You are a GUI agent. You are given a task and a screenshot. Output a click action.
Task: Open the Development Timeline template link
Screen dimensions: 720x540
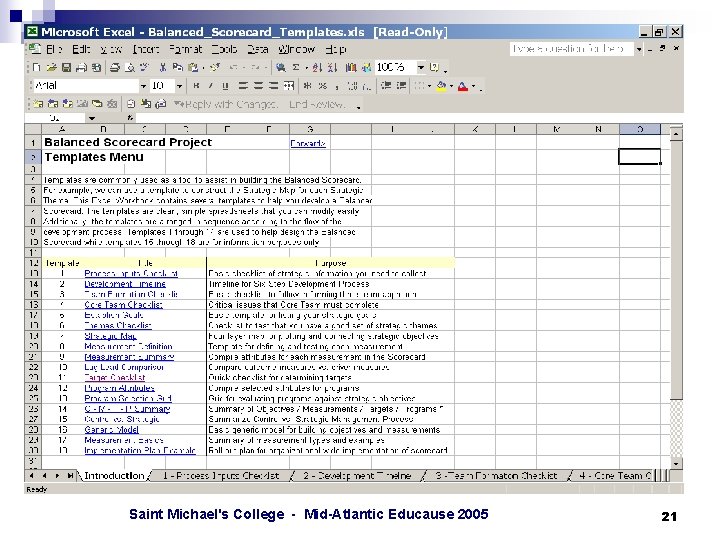[125, 284]
